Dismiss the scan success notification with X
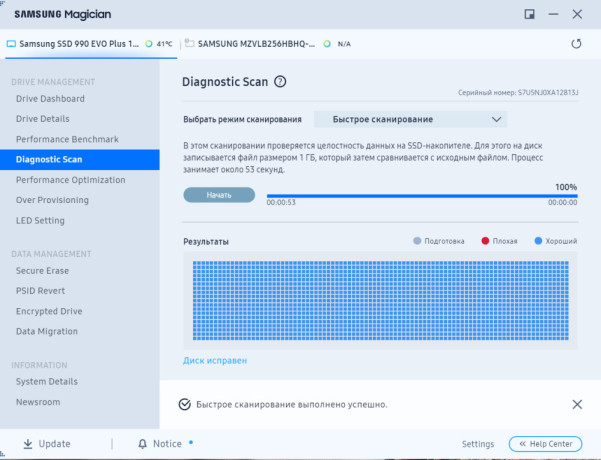Image resolution: width=601 pixels, height=460 pixels. [x=577, y=404]
